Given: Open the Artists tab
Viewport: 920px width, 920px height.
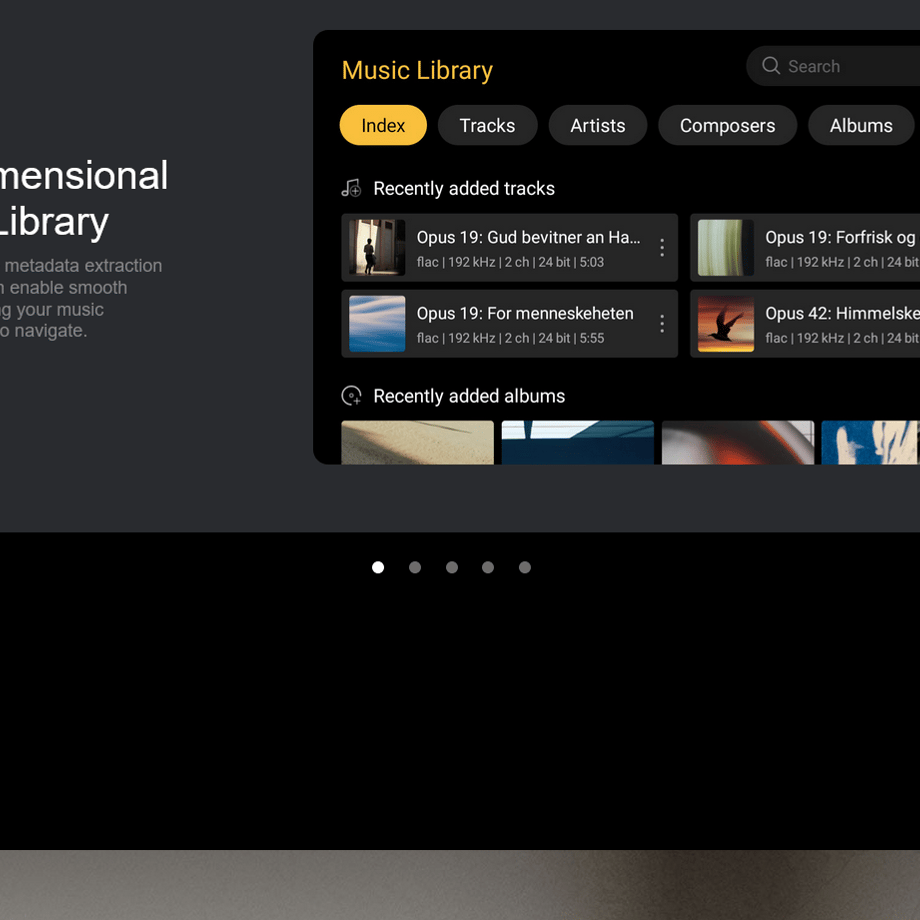Looking at the screenshot, I should 597,125.
